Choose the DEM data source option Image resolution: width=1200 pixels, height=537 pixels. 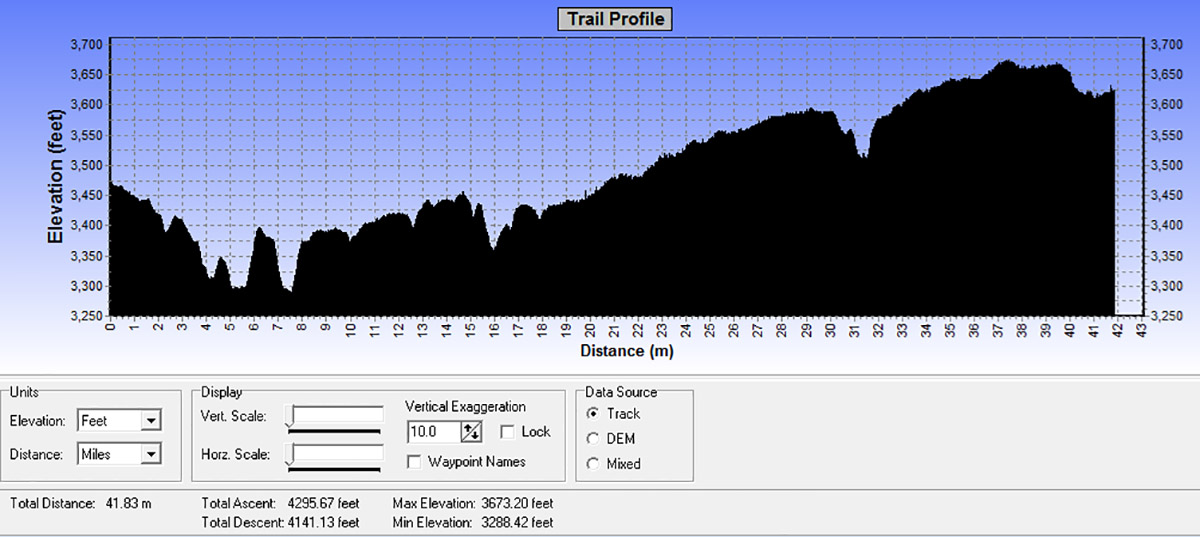pyautogui.click(x=593, y=439)
